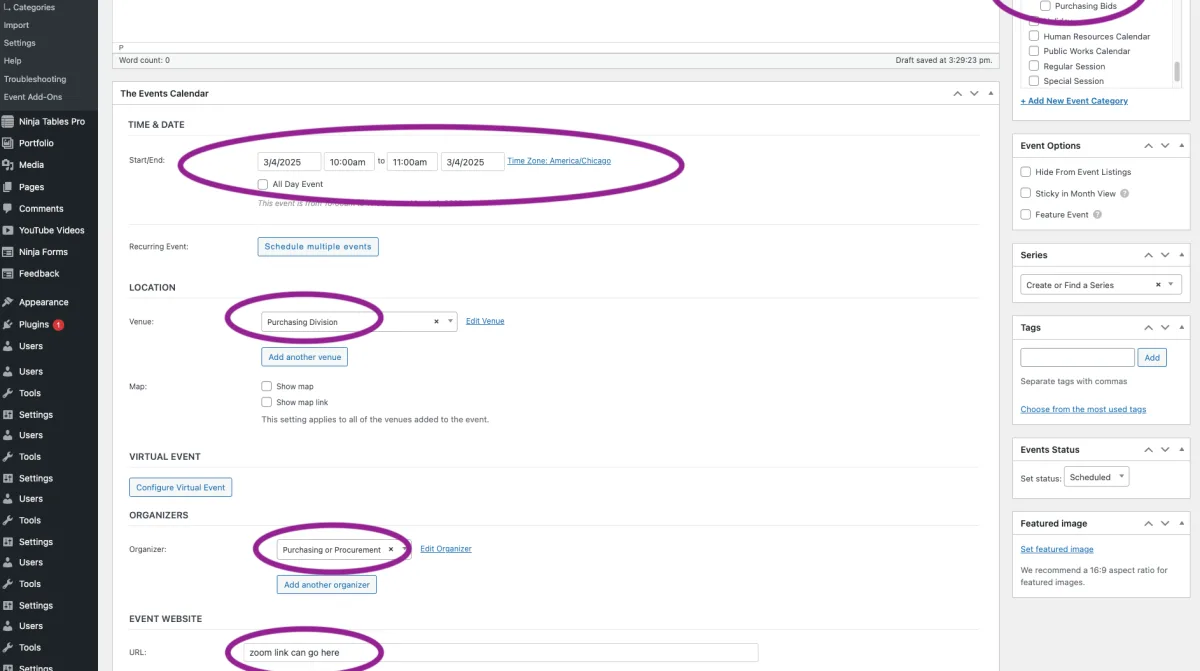This screenshot has height=671, width=1200.
Task: Open the Comments section
Action: 41,209
